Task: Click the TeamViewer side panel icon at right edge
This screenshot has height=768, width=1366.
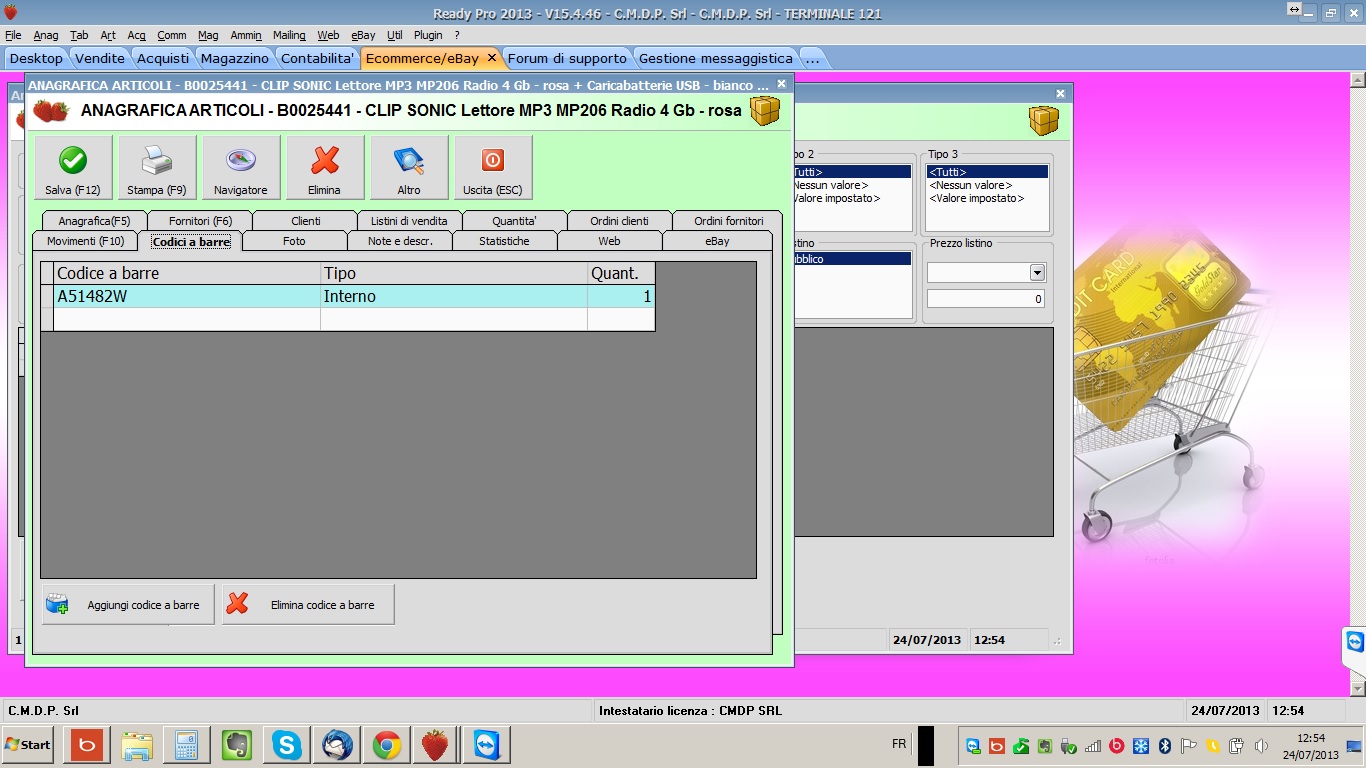Action: [x=1355, y=641]
